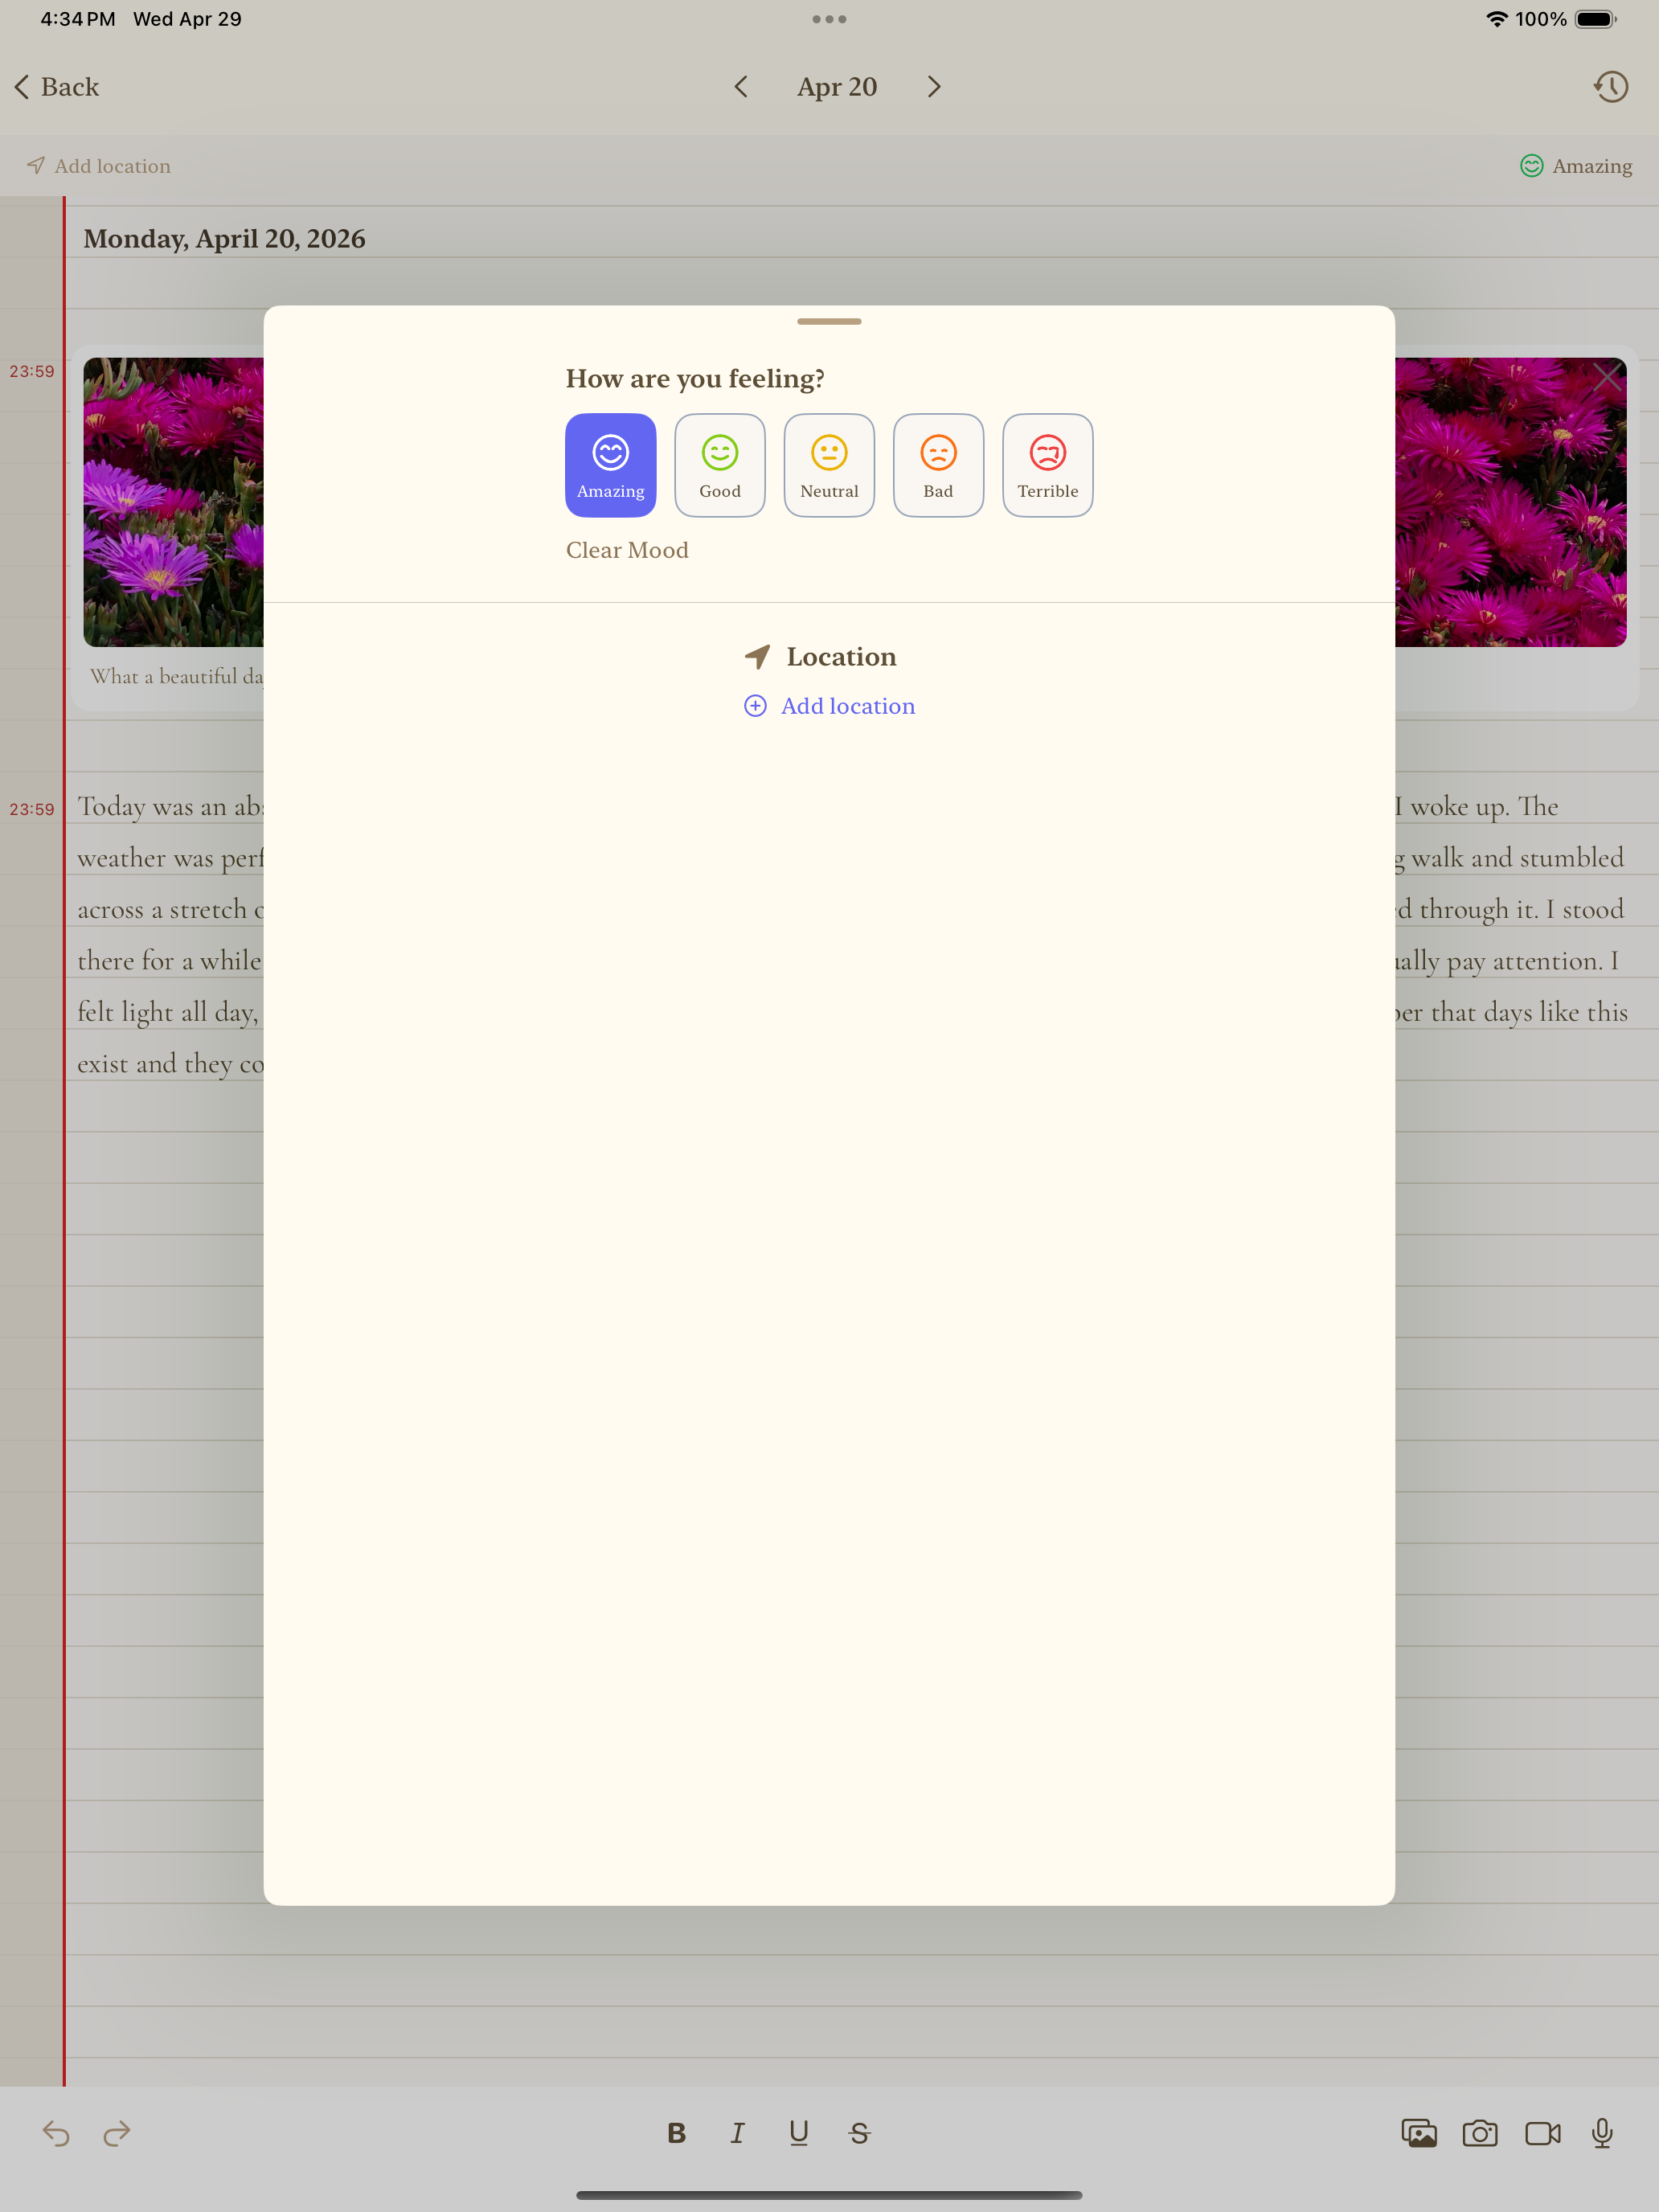The width and height of the screenshot is (1659, 2212).
Task: Add location in the sheet
Action: click(x=829, y=706)
